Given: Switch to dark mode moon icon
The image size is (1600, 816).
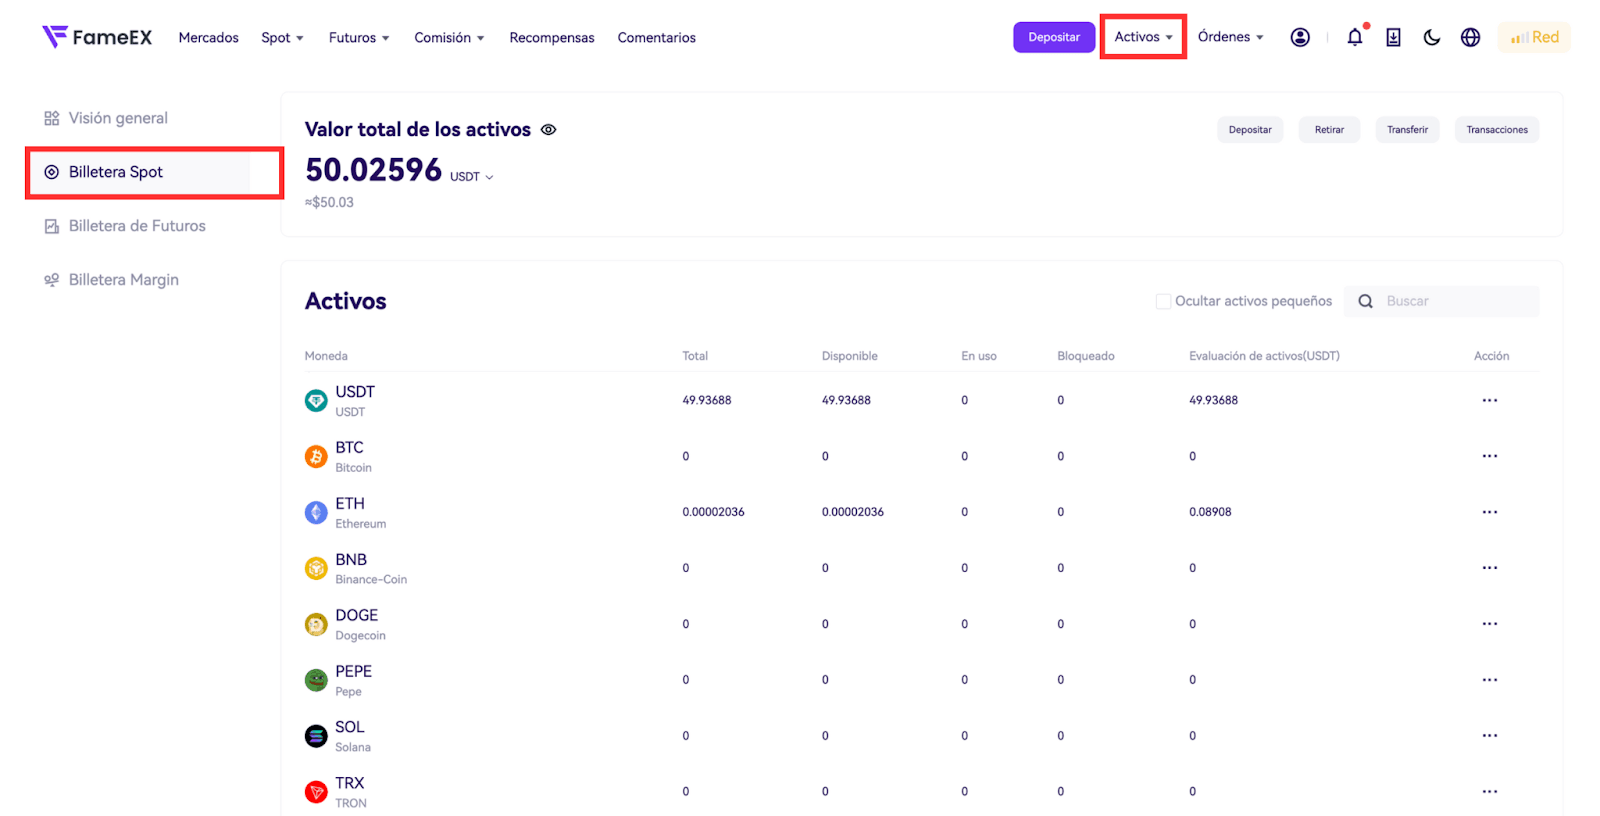Looking at the screenshot, I should click(x=1432, y=37).
